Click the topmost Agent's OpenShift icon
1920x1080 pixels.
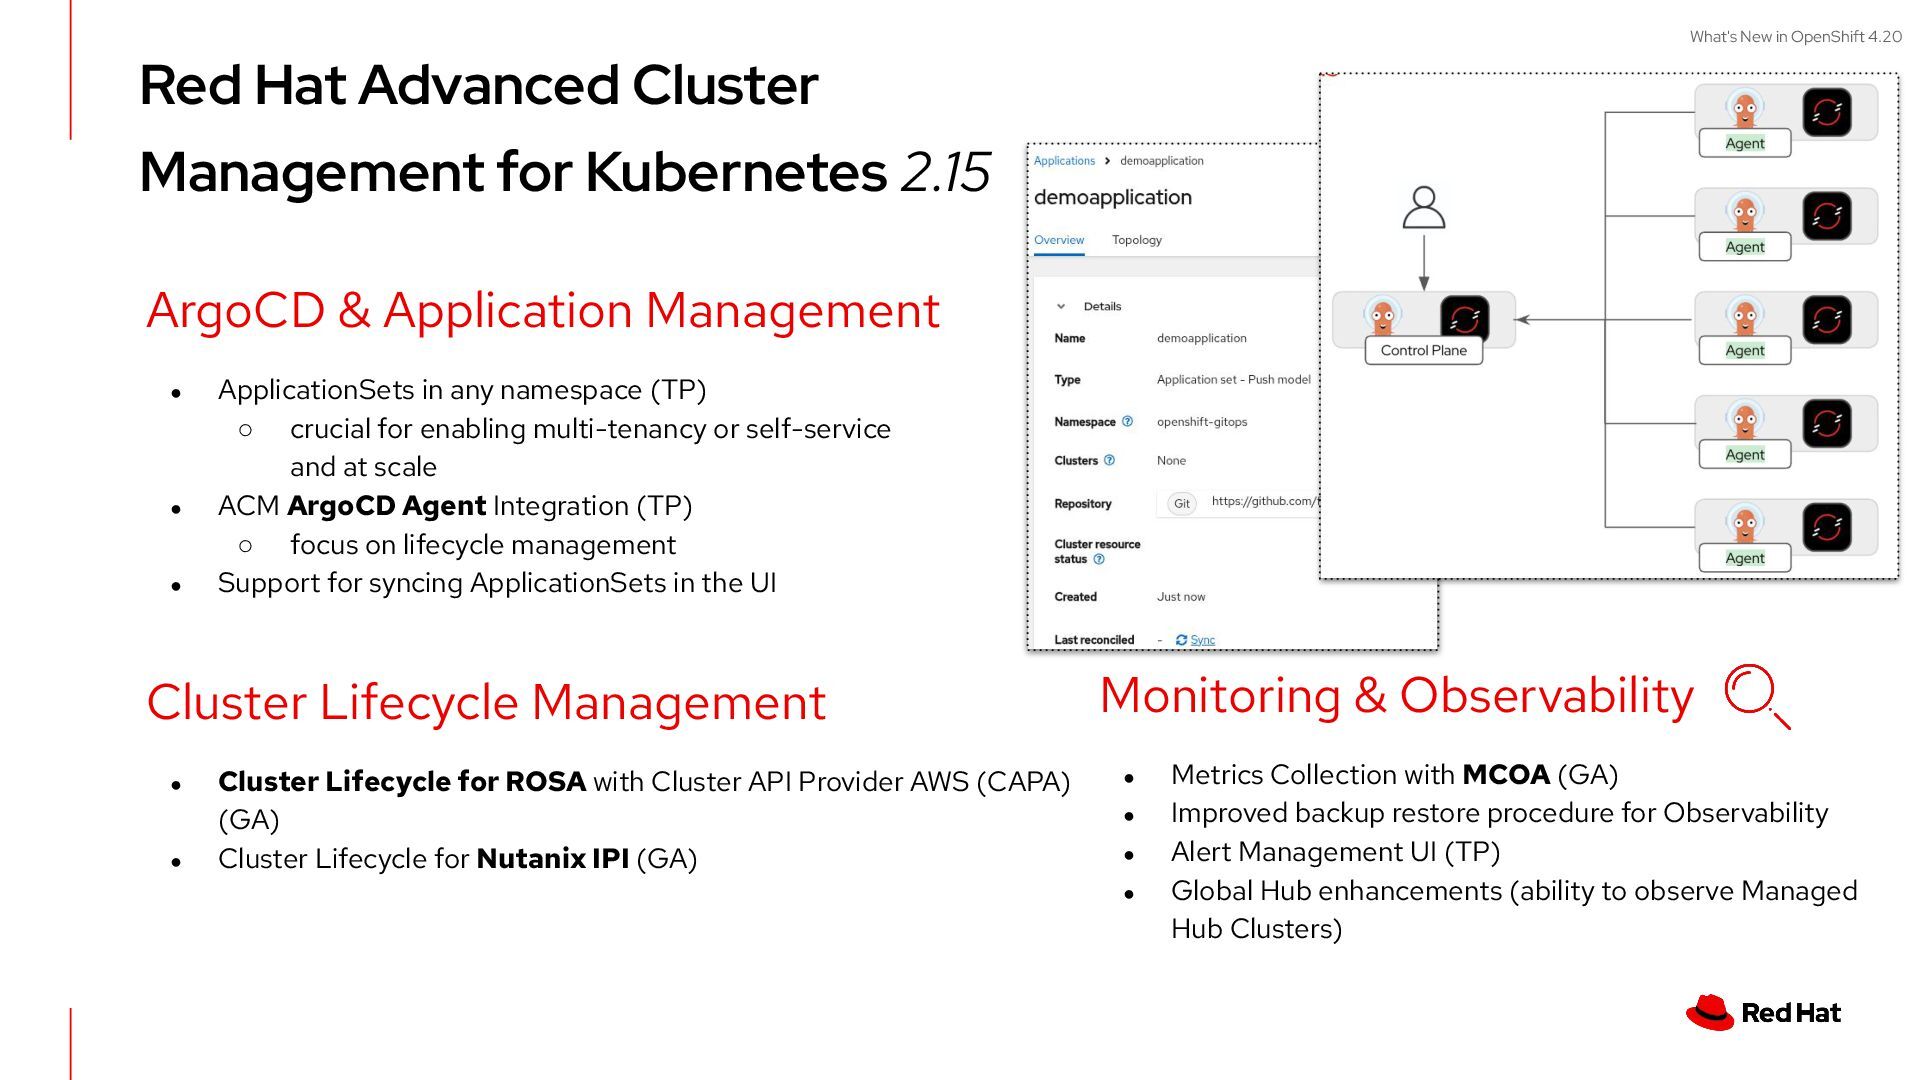[x=1826, y=112]
